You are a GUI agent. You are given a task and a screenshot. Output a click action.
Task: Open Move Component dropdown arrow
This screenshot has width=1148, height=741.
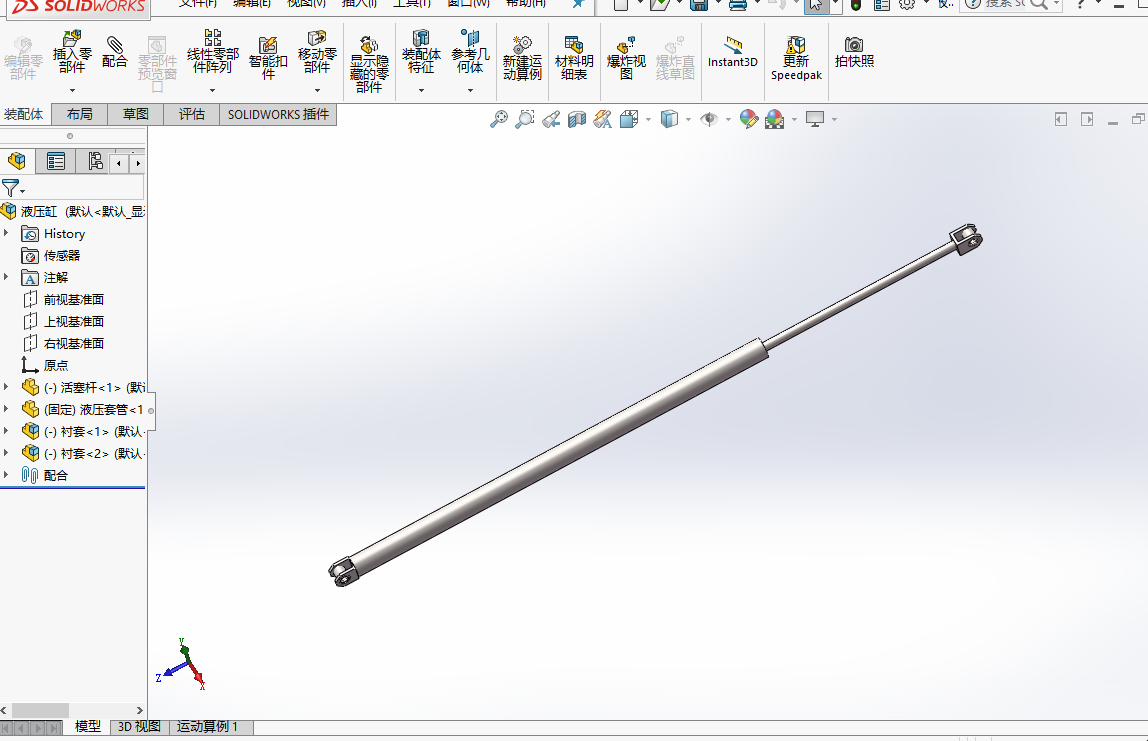point(317,90)
